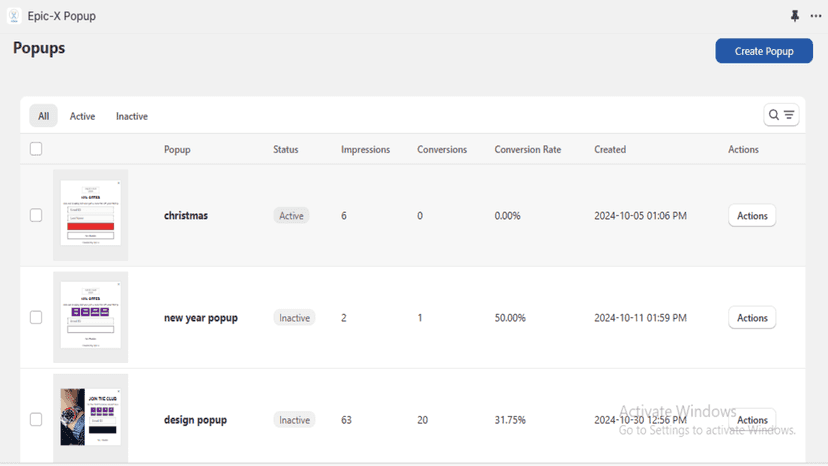Check the design popup row checkbox
The image size is (828, 466).
click(36, 420)
